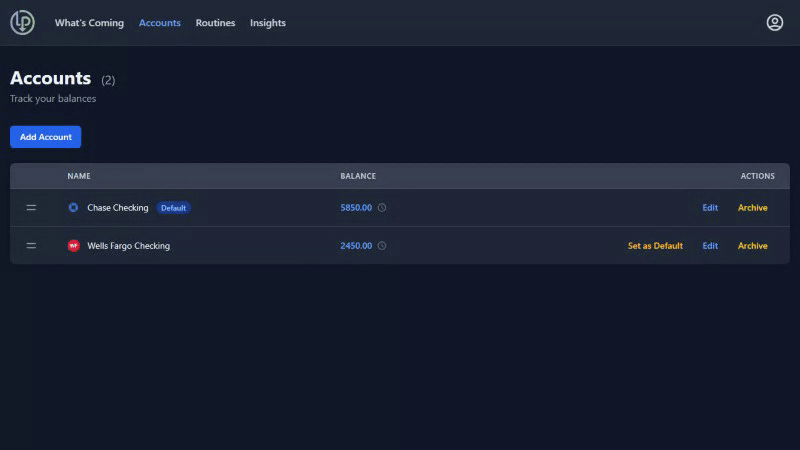
Task: Select the Accounts navigation tab
Action: click(160, 23)
